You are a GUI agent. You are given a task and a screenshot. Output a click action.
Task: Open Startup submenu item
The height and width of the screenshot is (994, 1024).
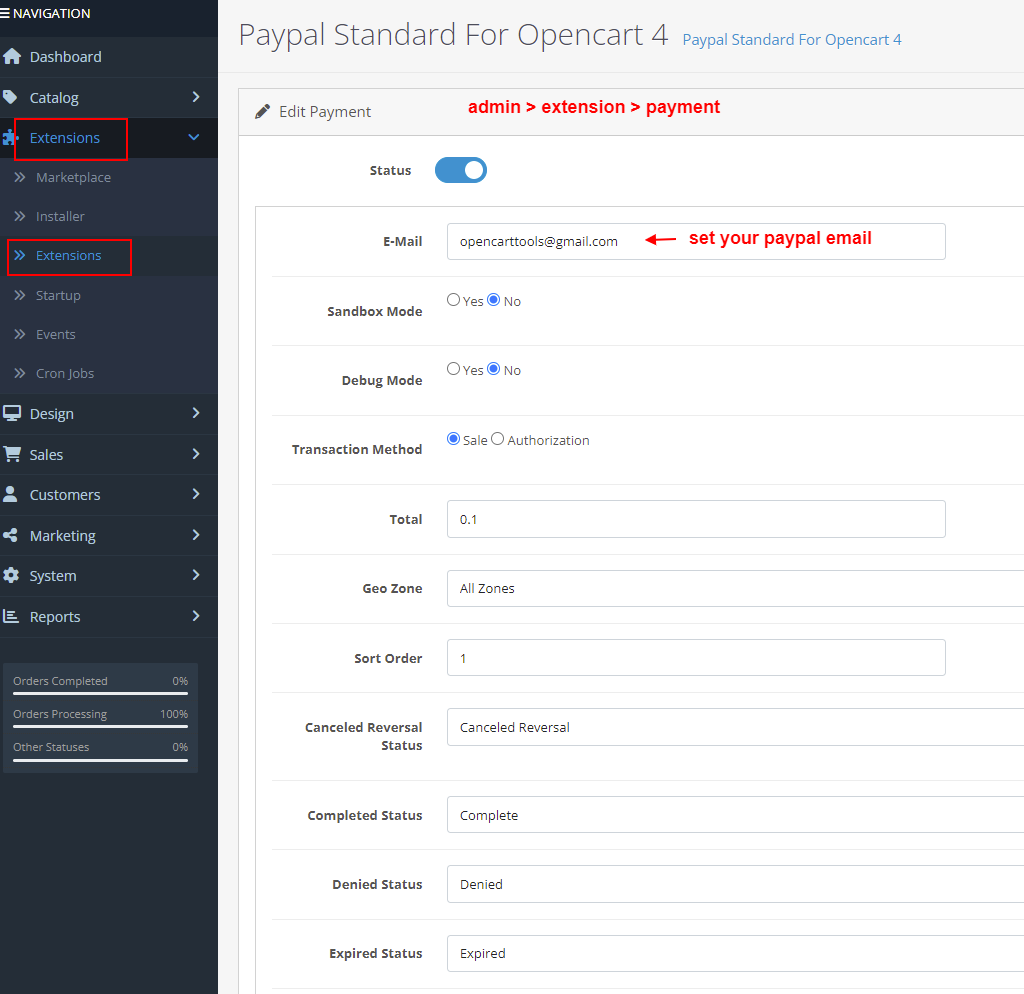[108, 295]
